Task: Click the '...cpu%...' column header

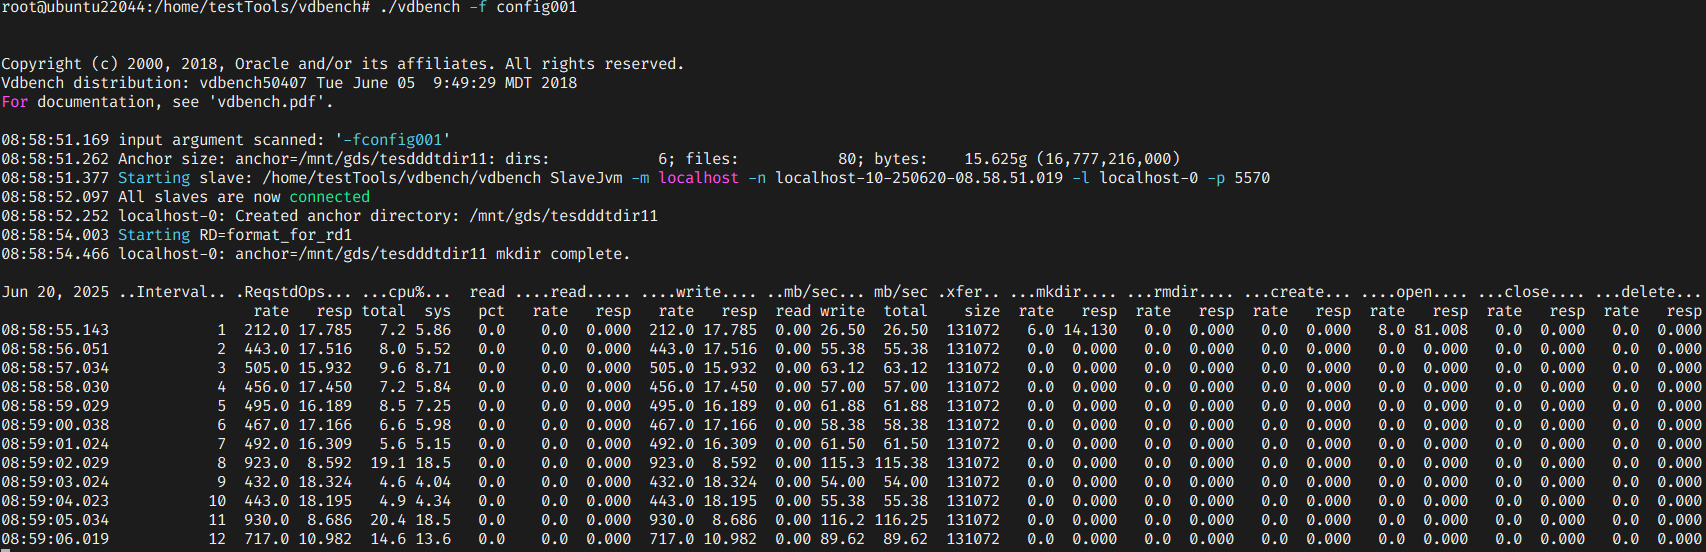Action: click(x=406, y=292)
